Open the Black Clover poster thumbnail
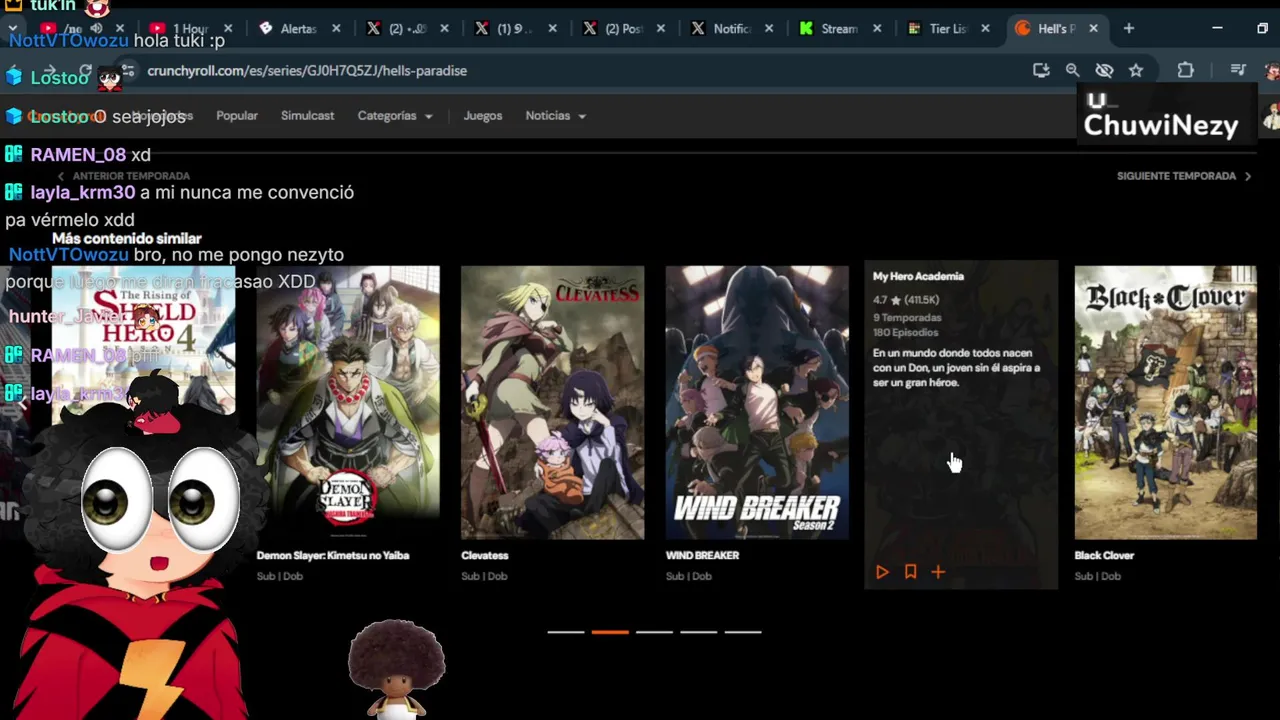Screen dimensions: 1280x720 (1166, 402)
